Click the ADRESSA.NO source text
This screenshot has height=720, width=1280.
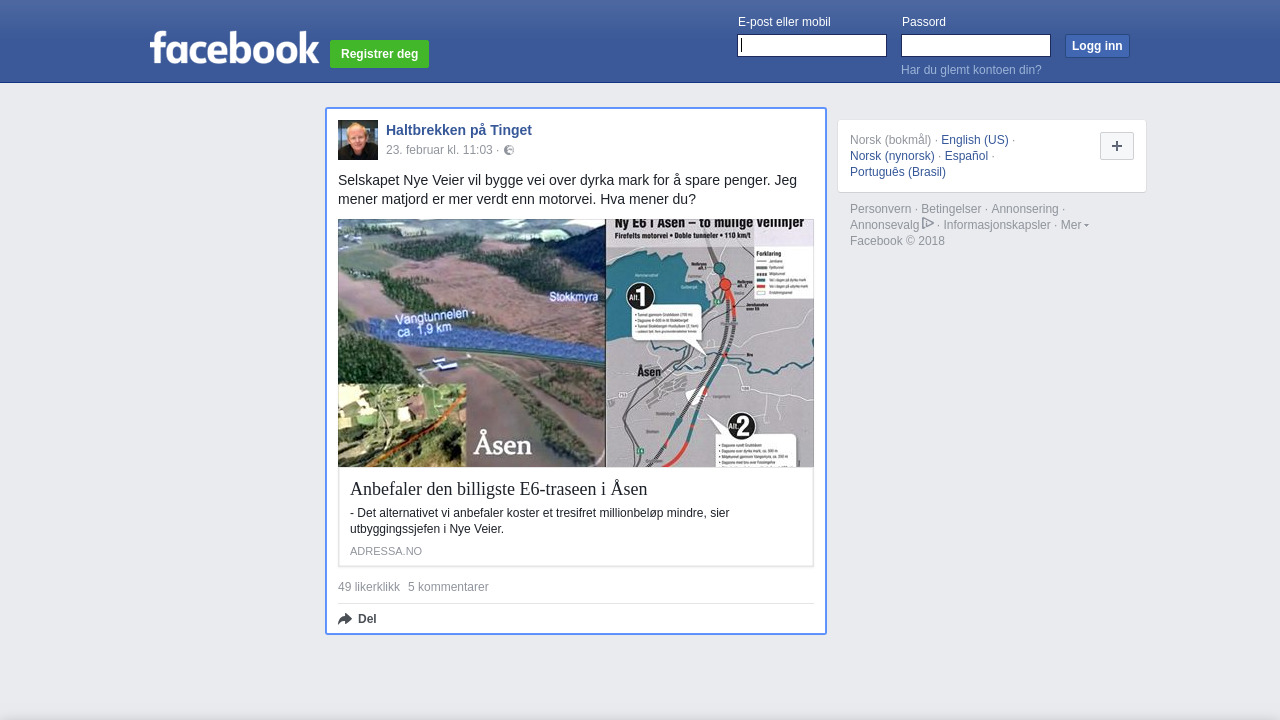[386, 551]
